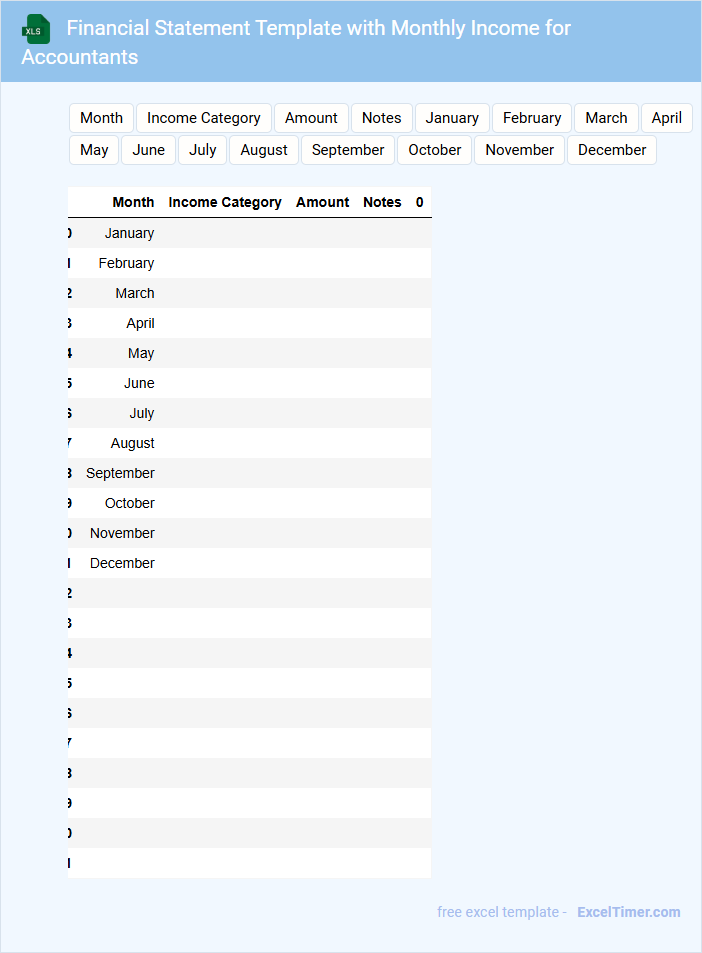
Task: Select the Notes column header in table
Action: pyautogui.click(x=382, y=202)
